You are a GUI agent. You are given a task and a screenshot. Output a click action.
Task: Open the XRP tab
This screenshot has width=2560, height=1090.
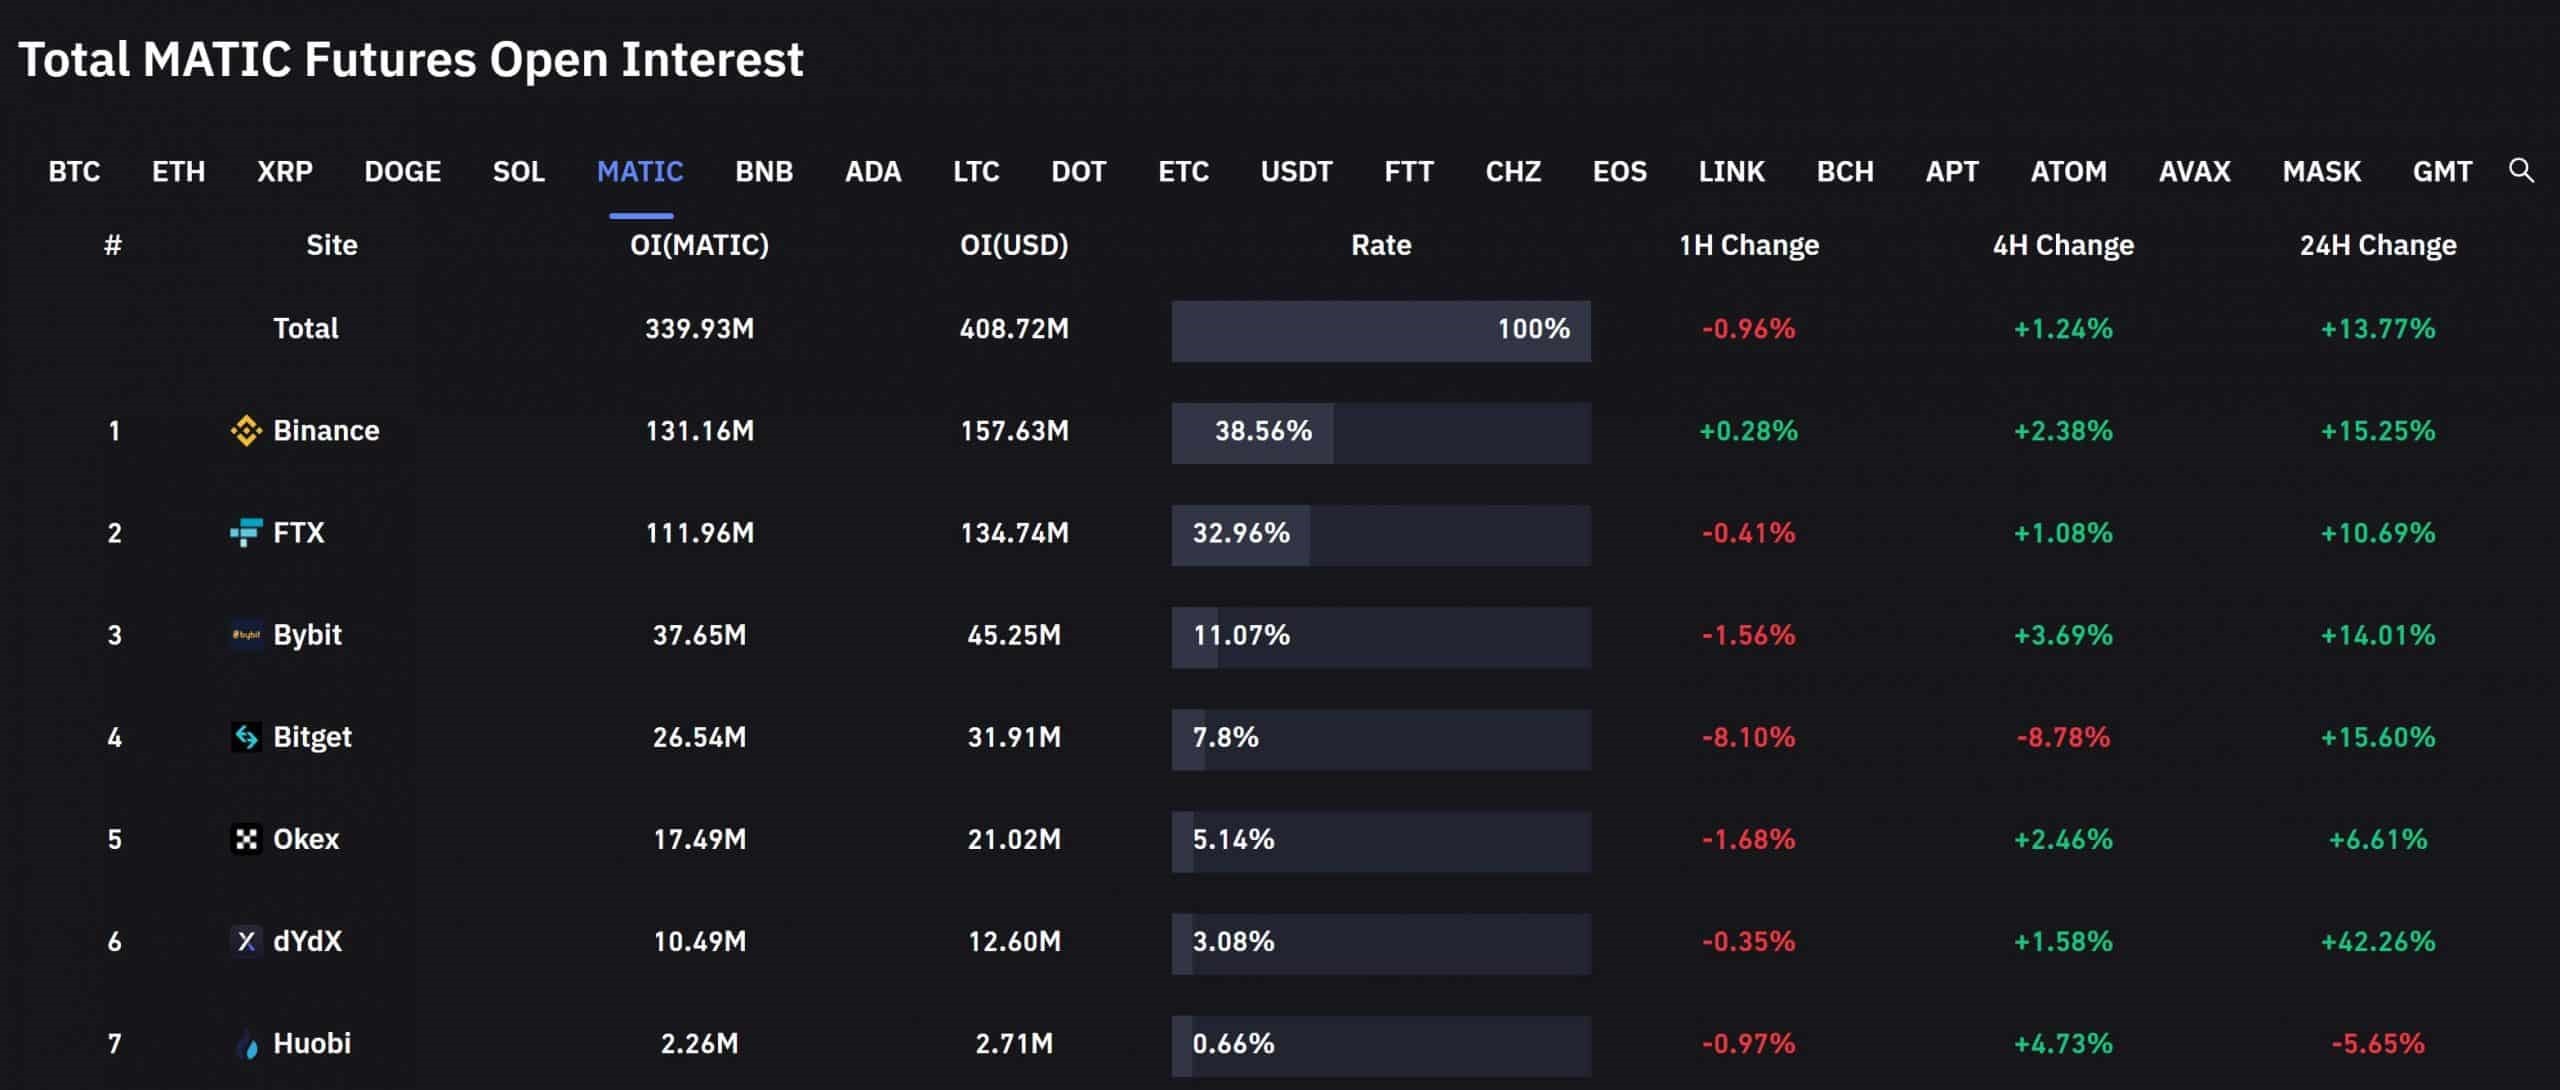pos(285,172)
